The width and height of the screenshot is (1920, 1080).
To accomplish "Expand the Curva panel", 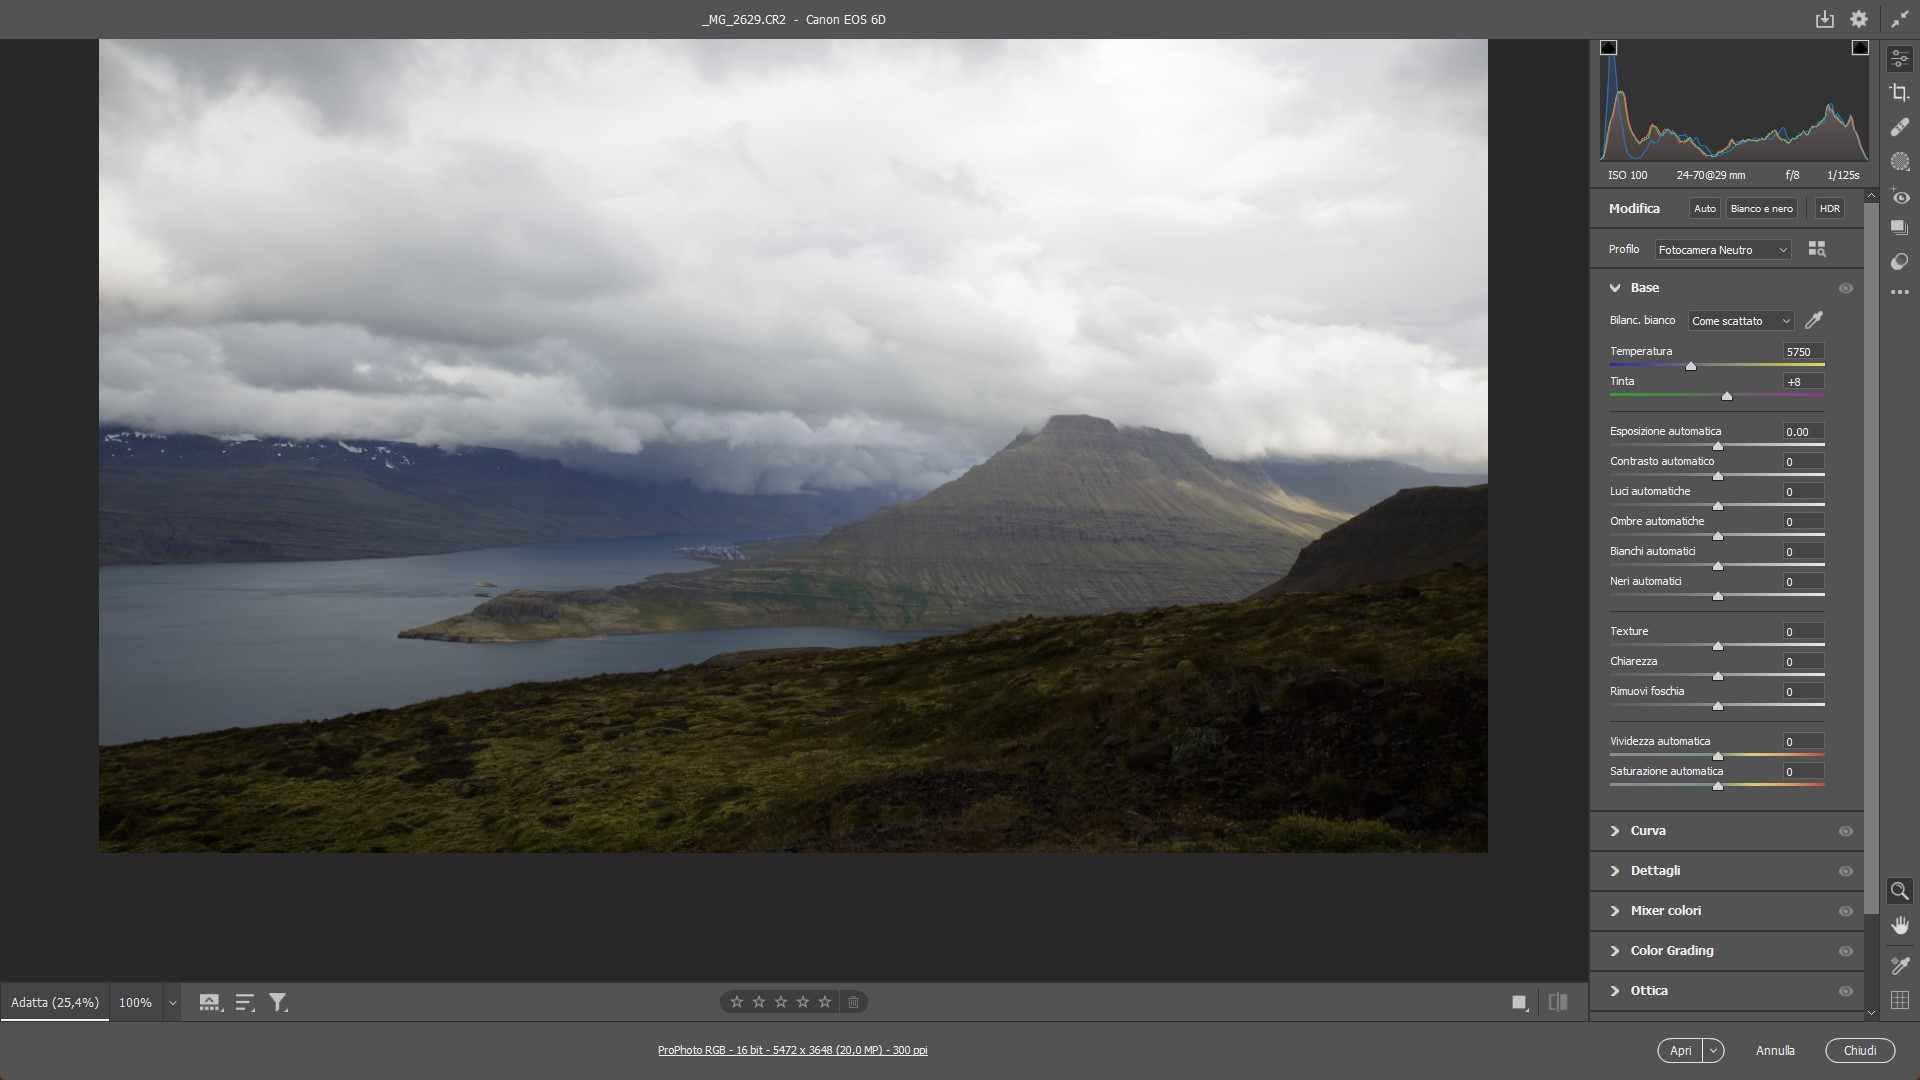I will tap(1615, 831).
